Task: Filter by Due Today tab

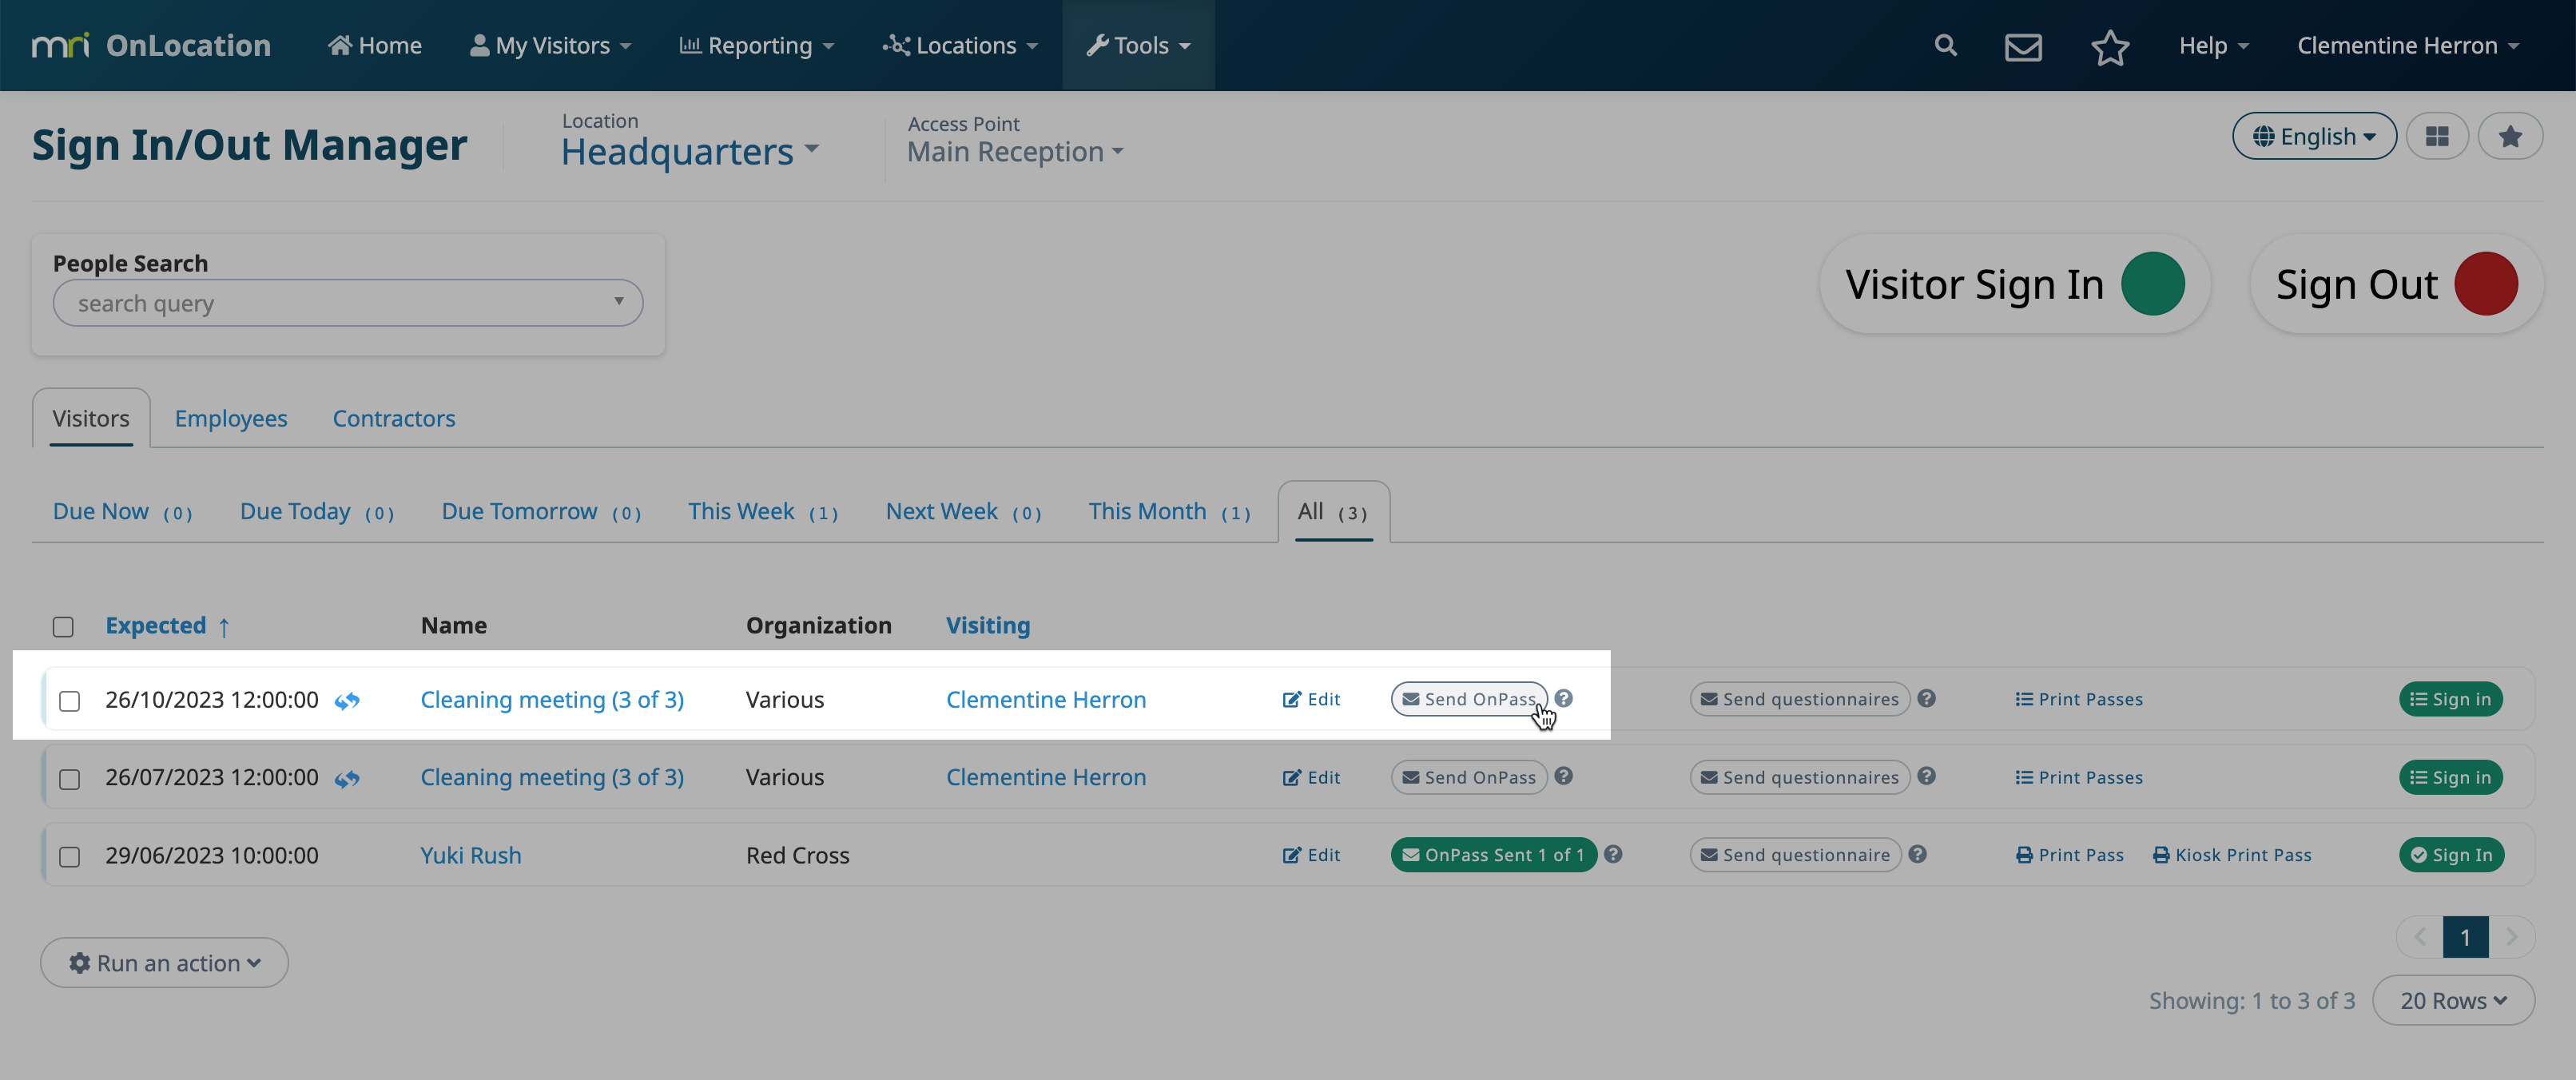Action: point(317,511)
